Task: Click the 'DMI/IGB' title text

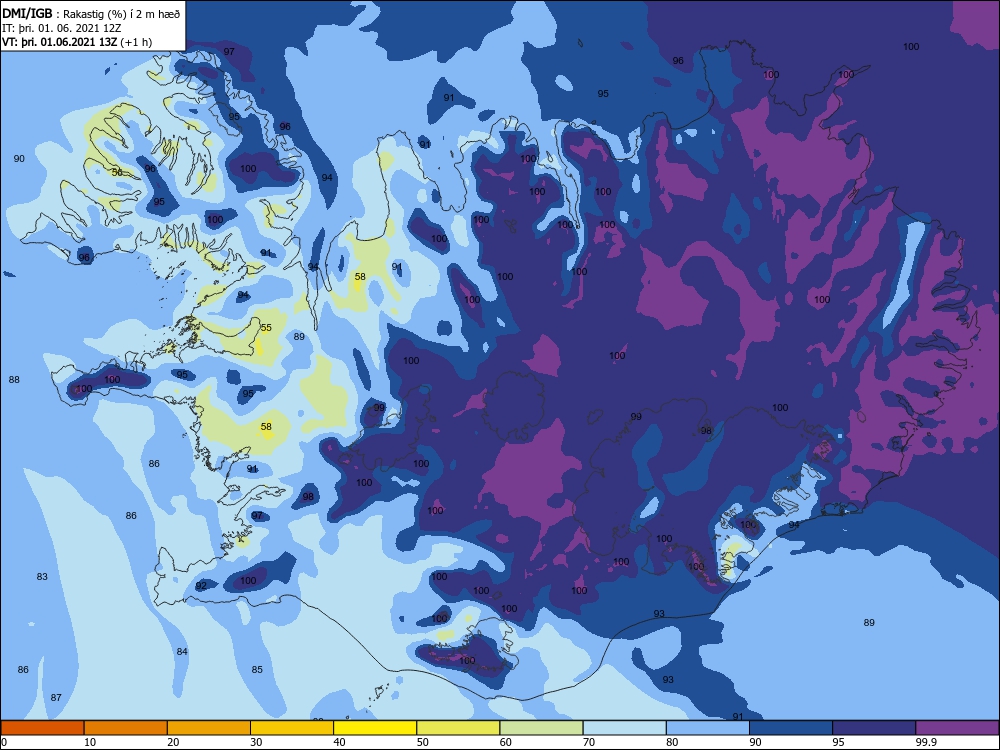Action: [x=27, y=13]
